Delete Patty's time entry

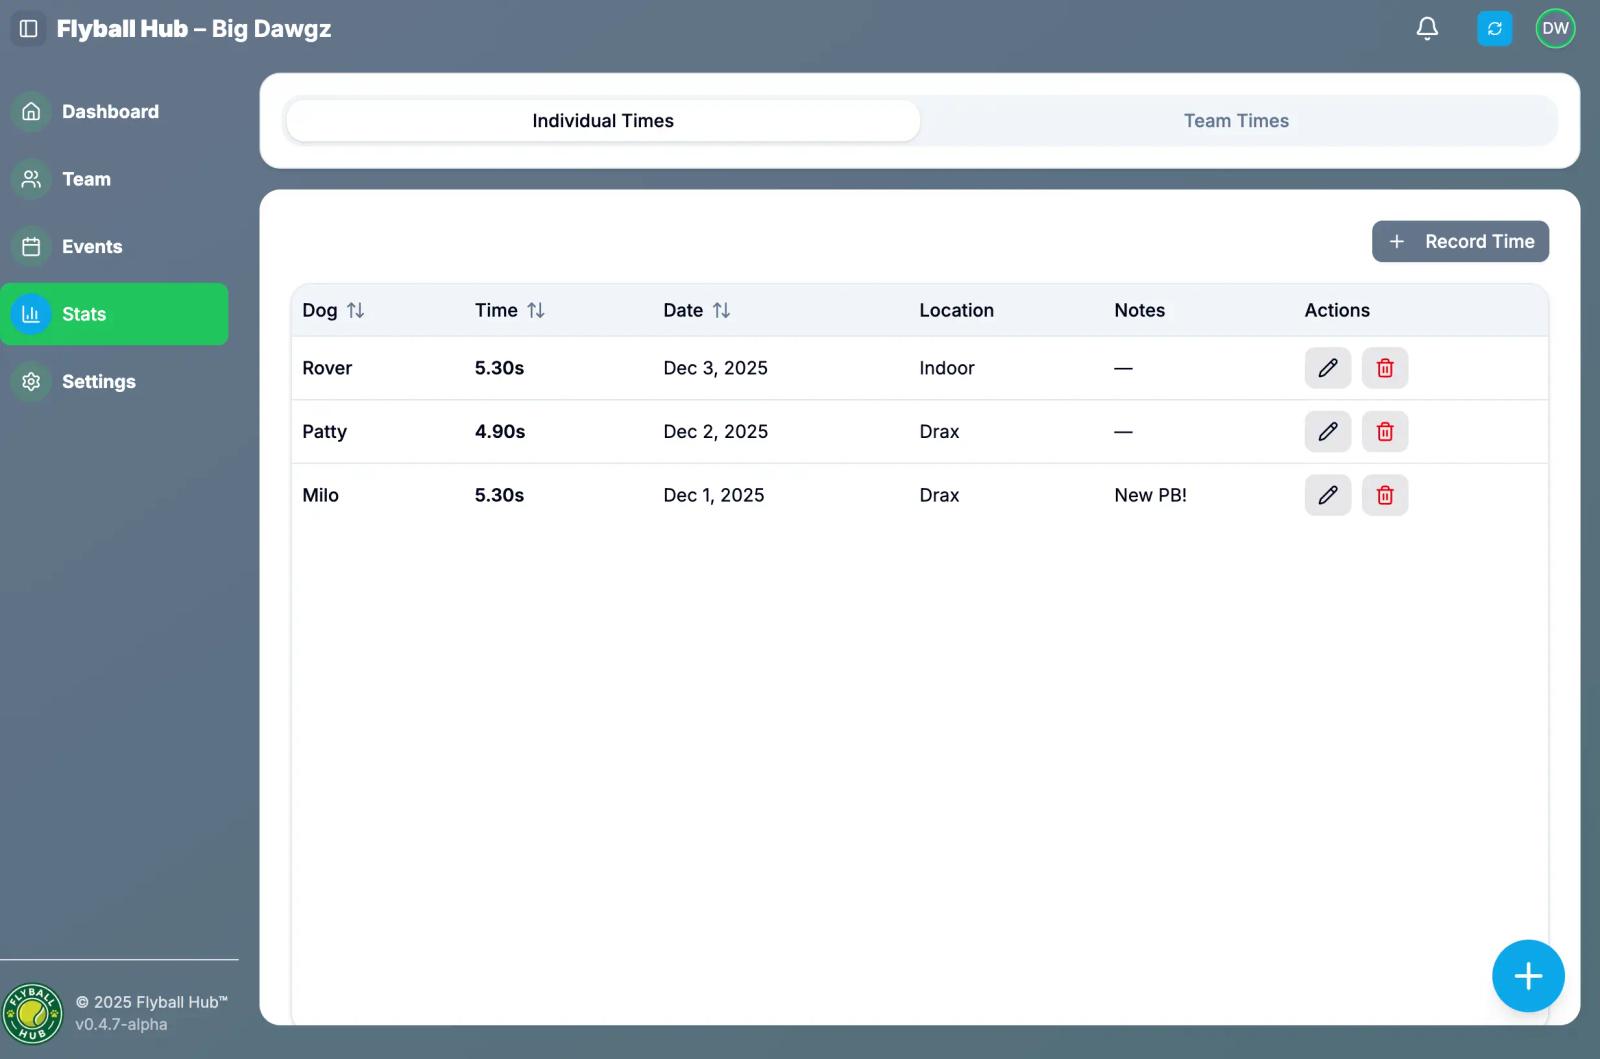(1385, 432)
